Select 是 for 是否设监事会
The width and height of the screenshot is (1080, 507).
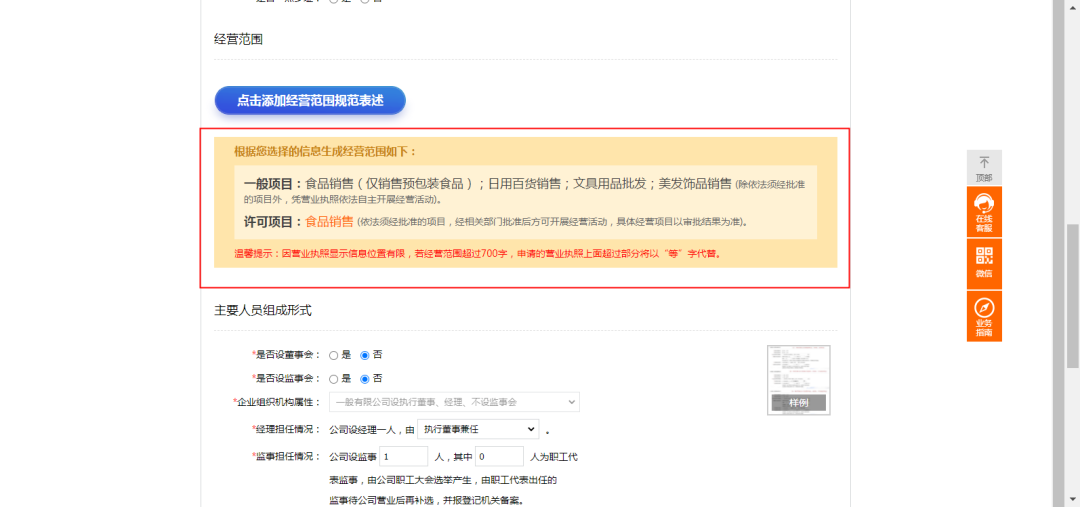(x=333, y=379)
